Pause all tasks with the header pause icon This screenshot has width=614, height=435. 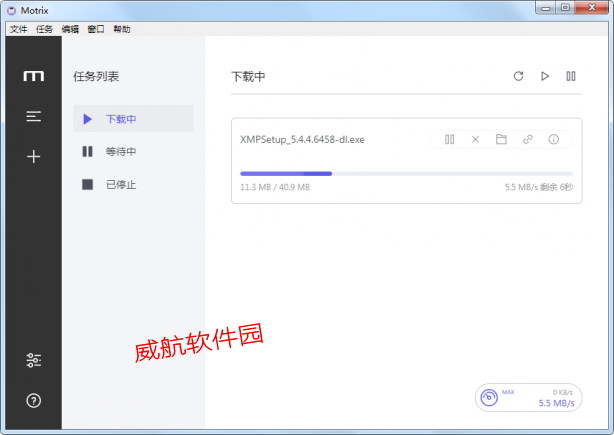571,76
